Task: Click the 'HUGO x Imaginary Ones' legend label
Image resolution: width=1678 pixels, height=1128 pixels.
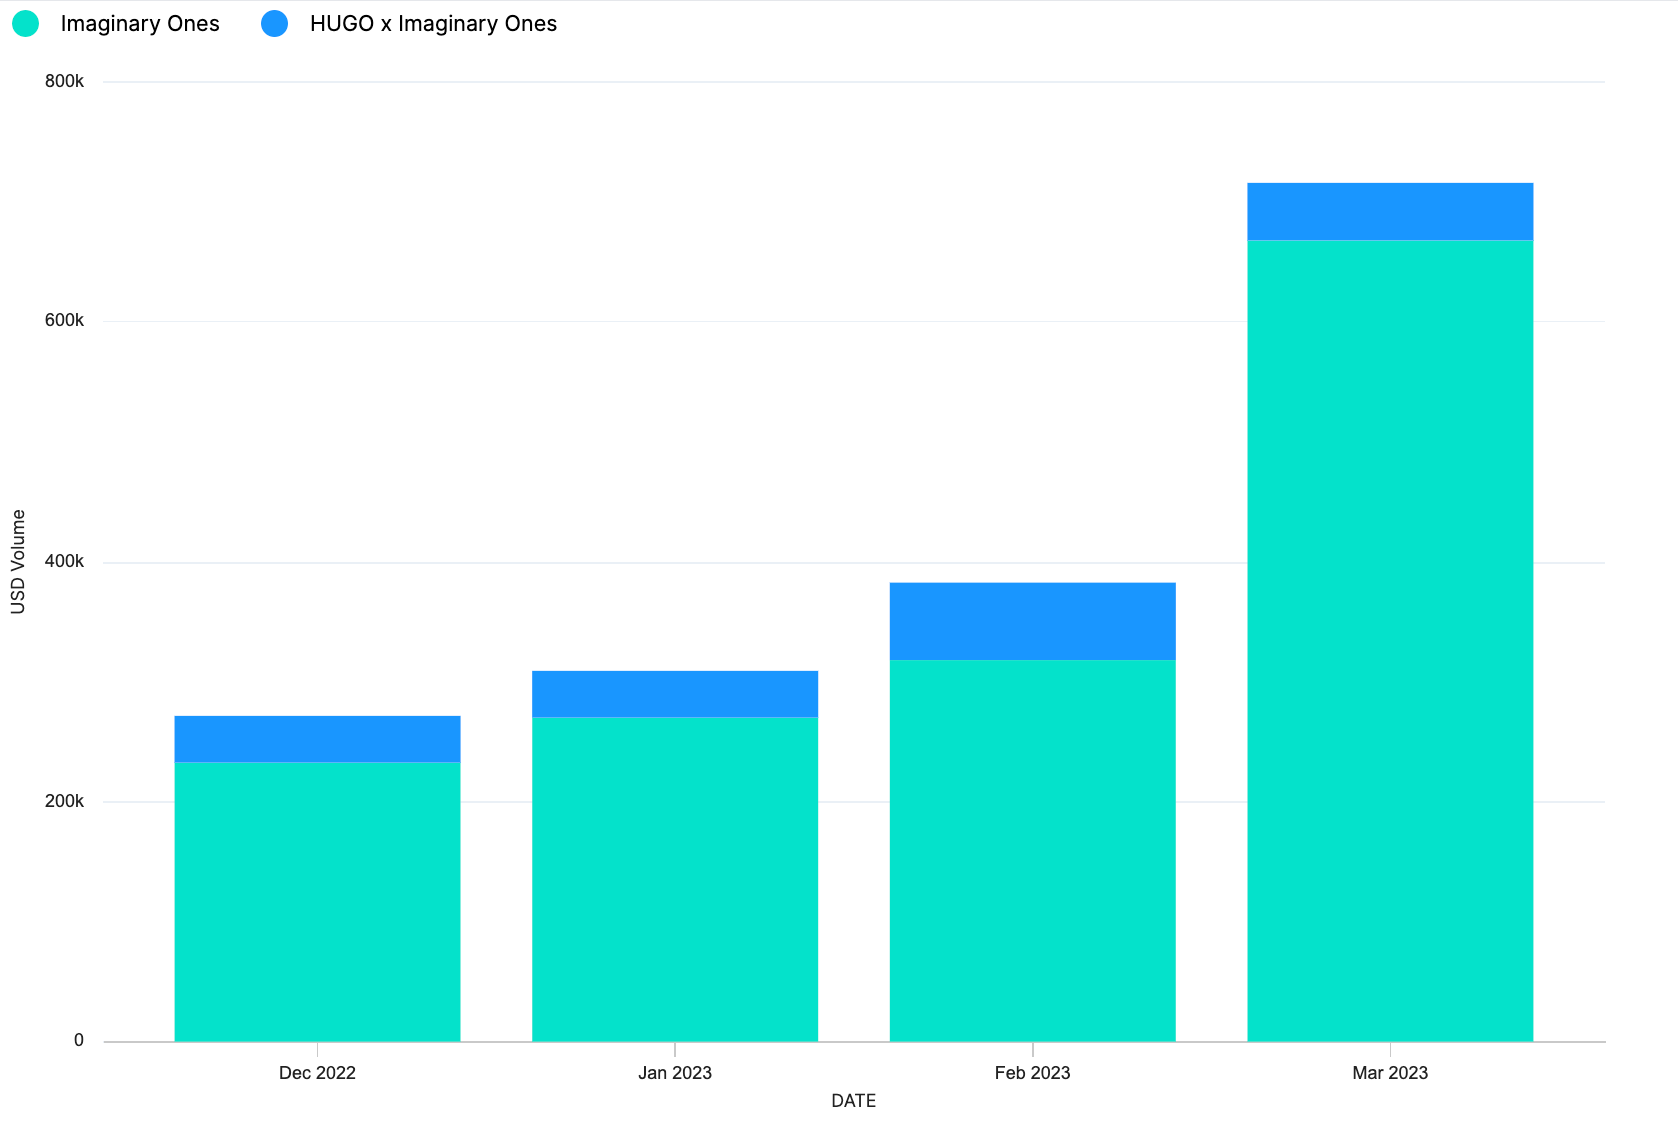Action: 433,24
